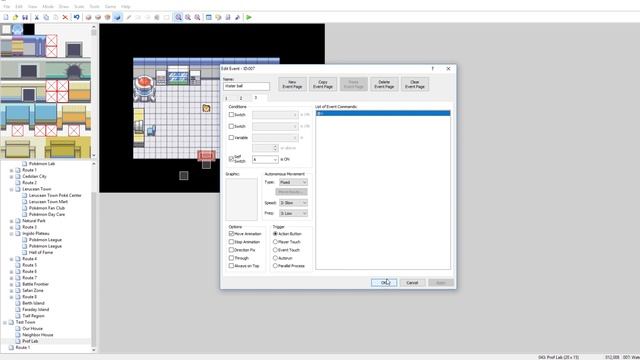
Task: Open the Materialbase toolbar icon
Action: (218, 17)
